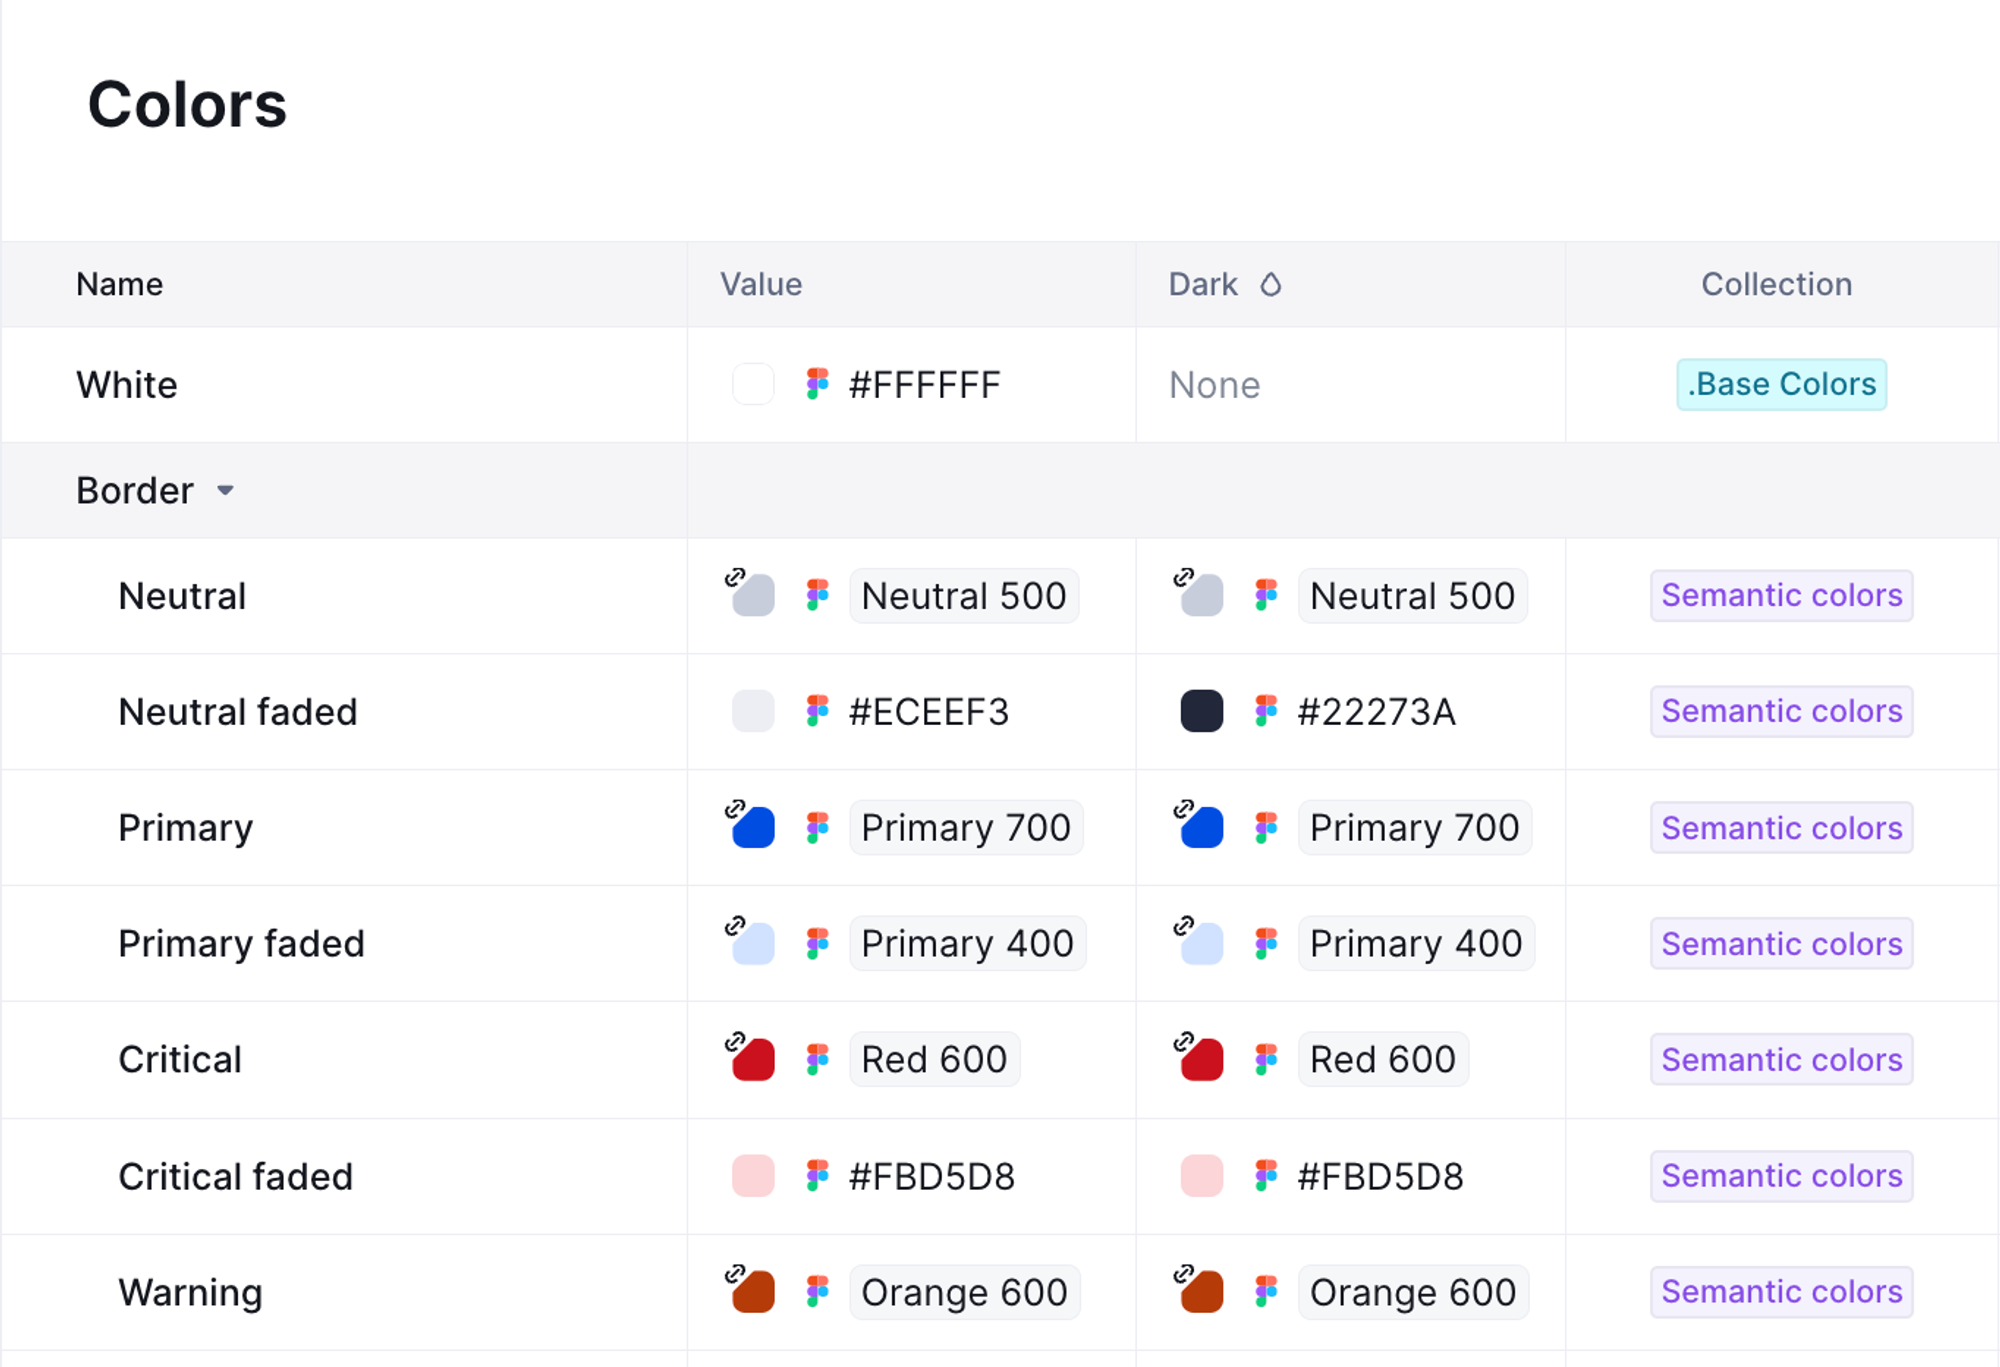Click Semantic colors tag in Primary row
2000x1367 pixels.
1781,828
